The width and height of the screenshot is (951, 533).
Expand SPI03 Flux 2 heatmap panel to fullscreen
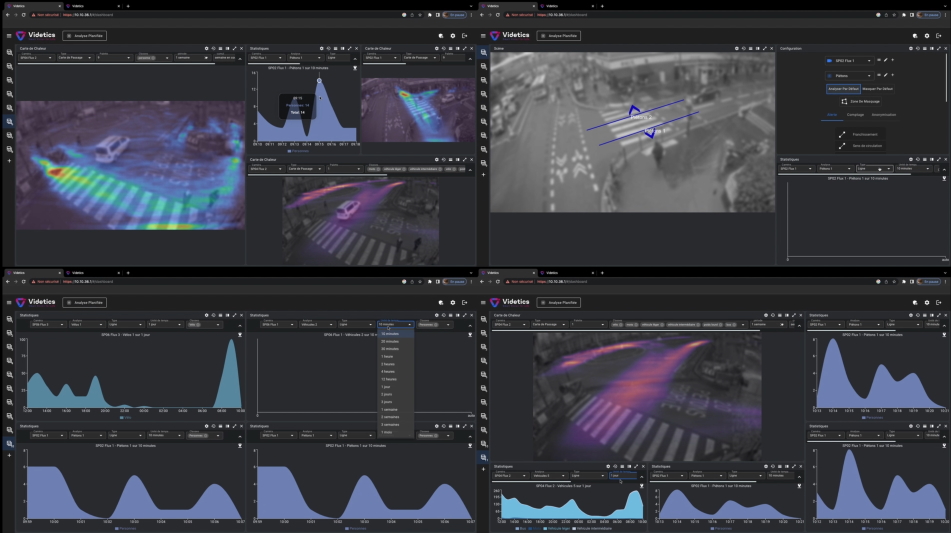coord(234,49)
